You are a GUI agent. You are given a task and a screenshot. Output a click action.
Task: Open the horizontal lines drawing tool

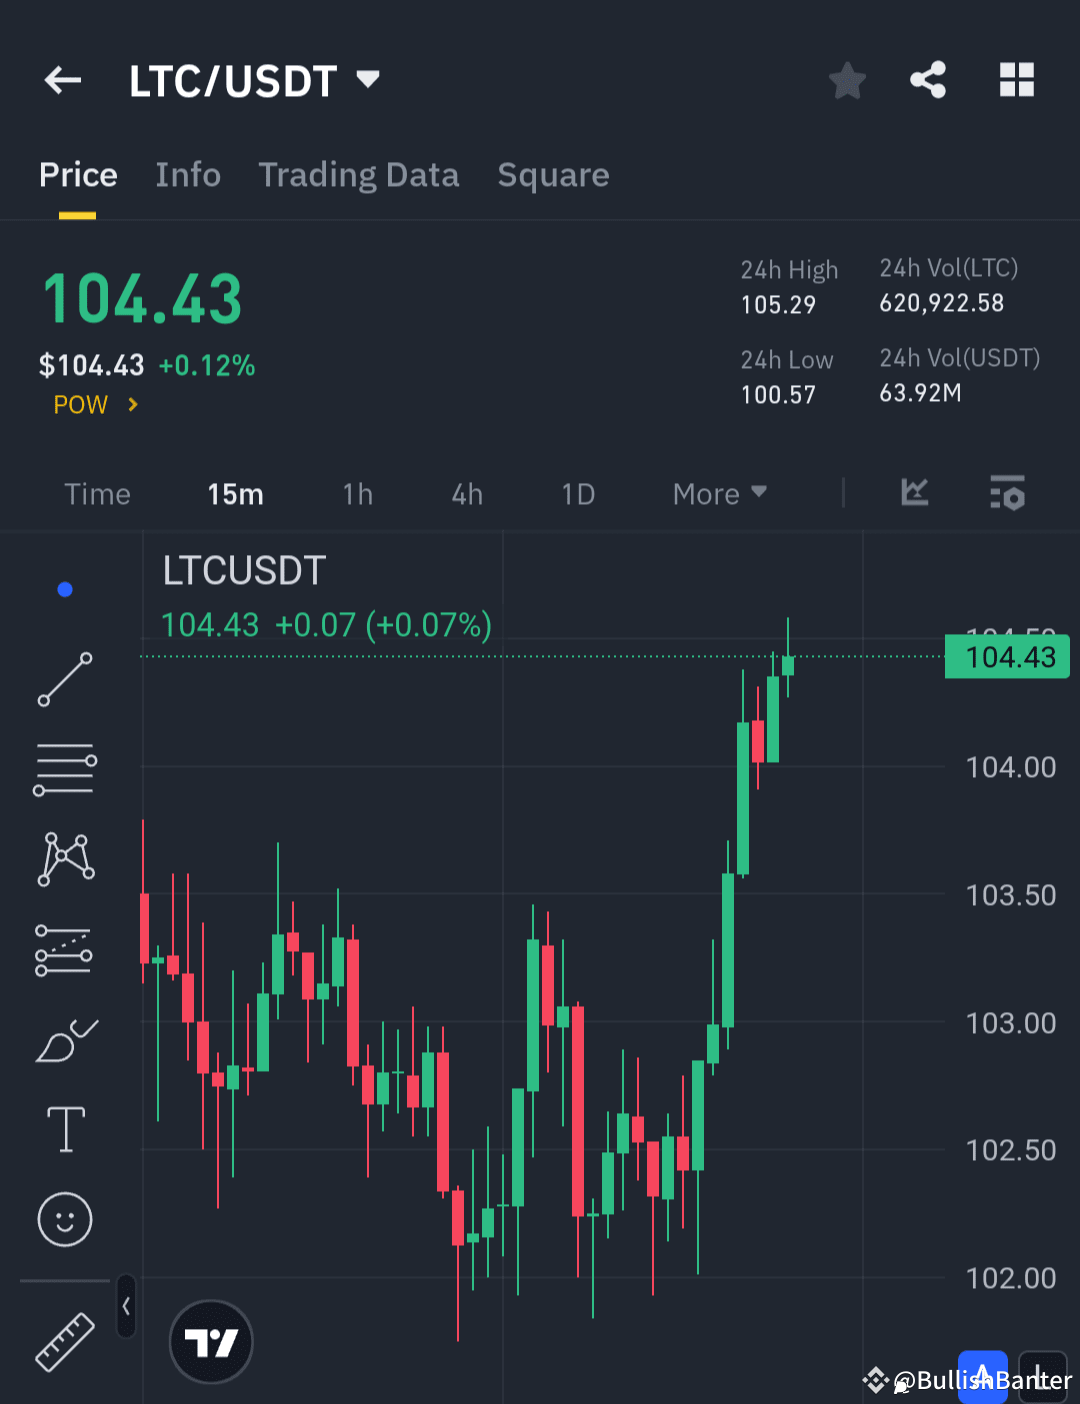point(64,768)
